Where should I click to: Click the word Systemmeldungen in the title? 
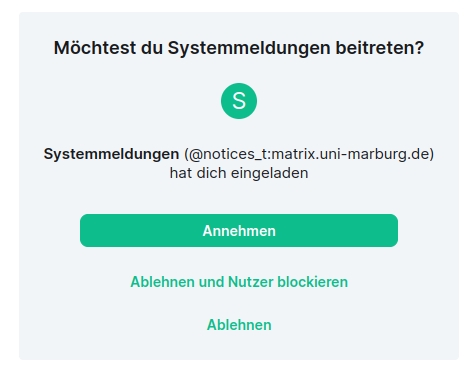tap(249, 48)
